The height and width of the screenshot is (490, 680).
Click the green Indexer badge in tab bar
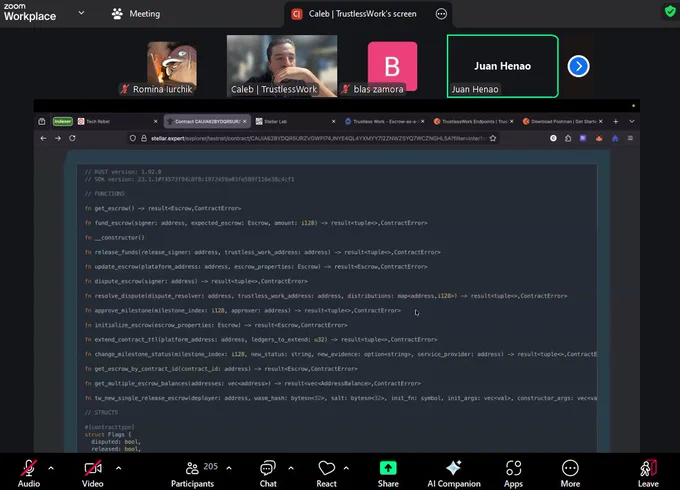62,121
